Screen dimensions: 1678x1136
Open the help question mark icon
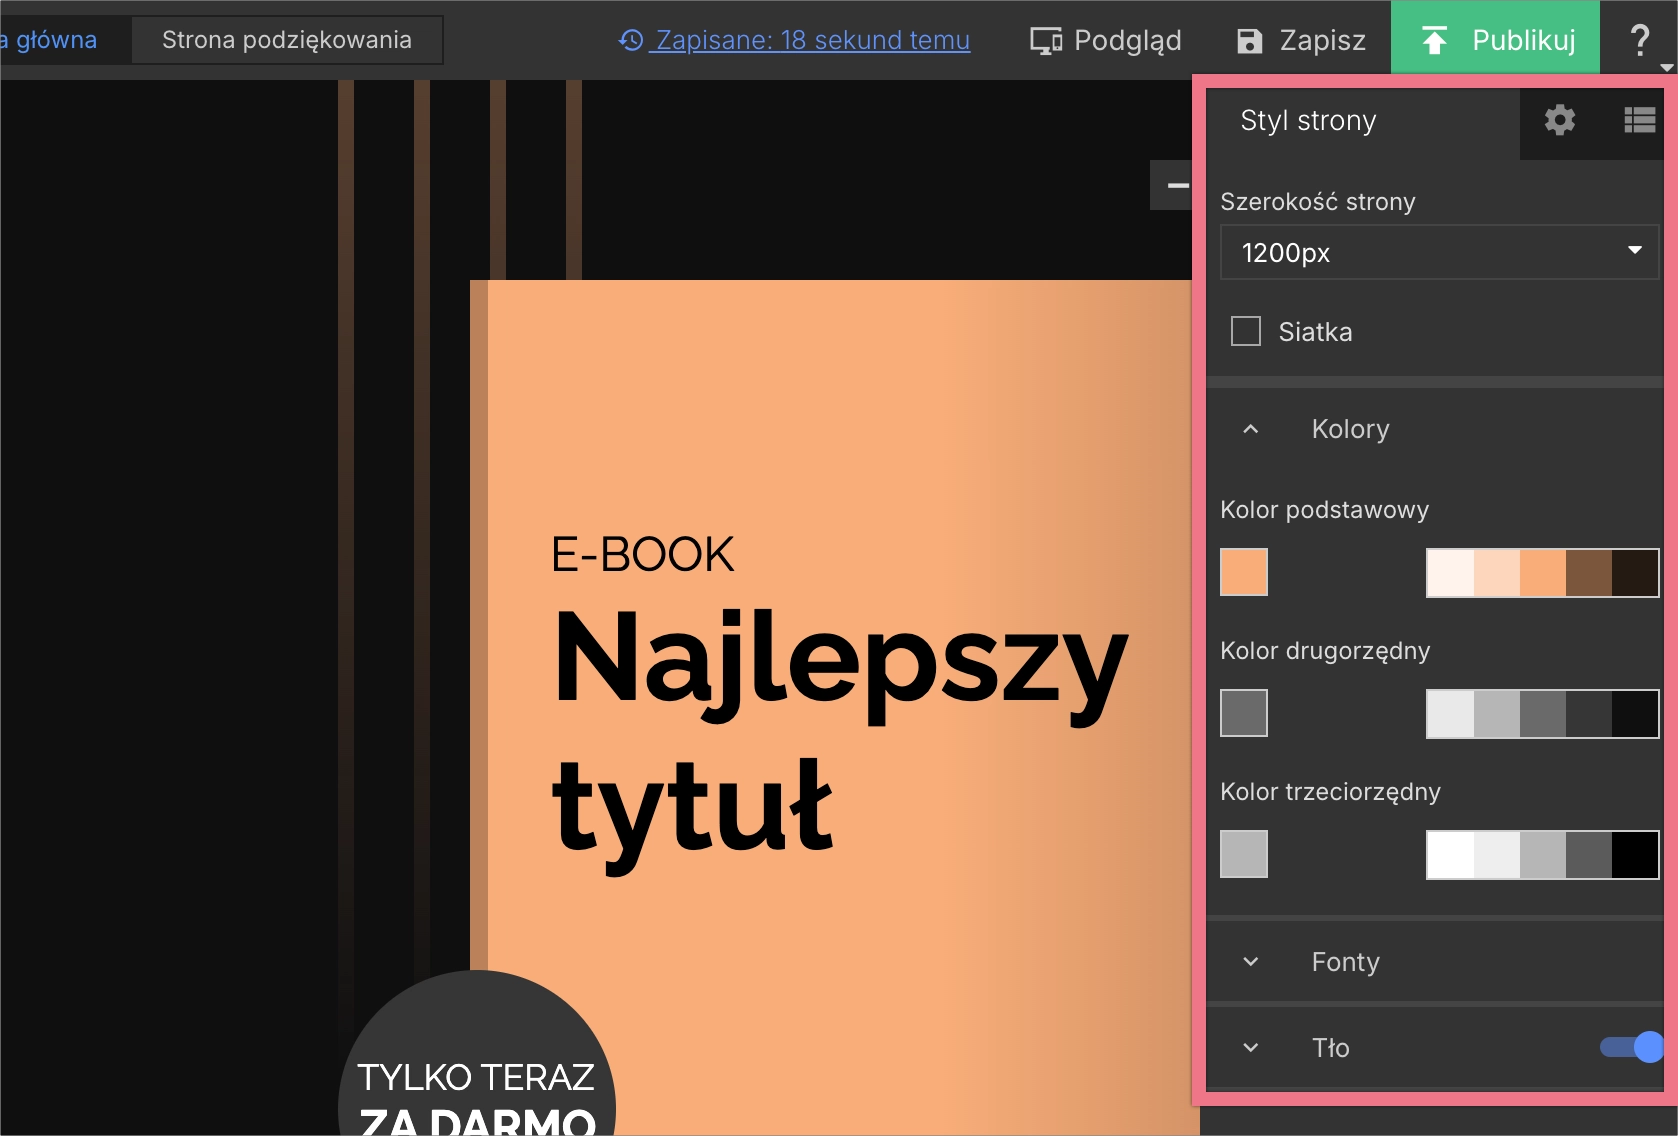[x=1641, y=40]
